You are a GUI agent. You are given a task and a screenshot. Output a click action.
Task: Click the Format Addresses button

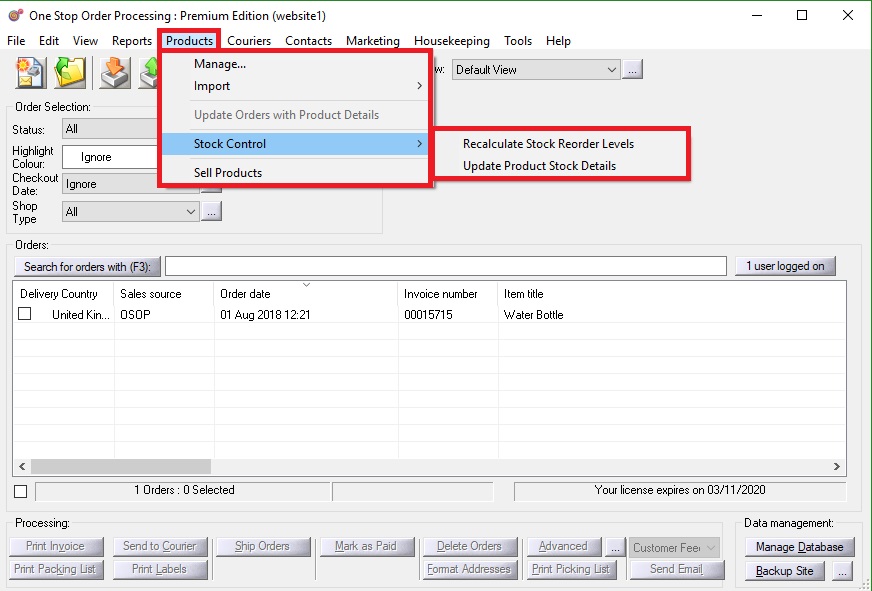470,569
